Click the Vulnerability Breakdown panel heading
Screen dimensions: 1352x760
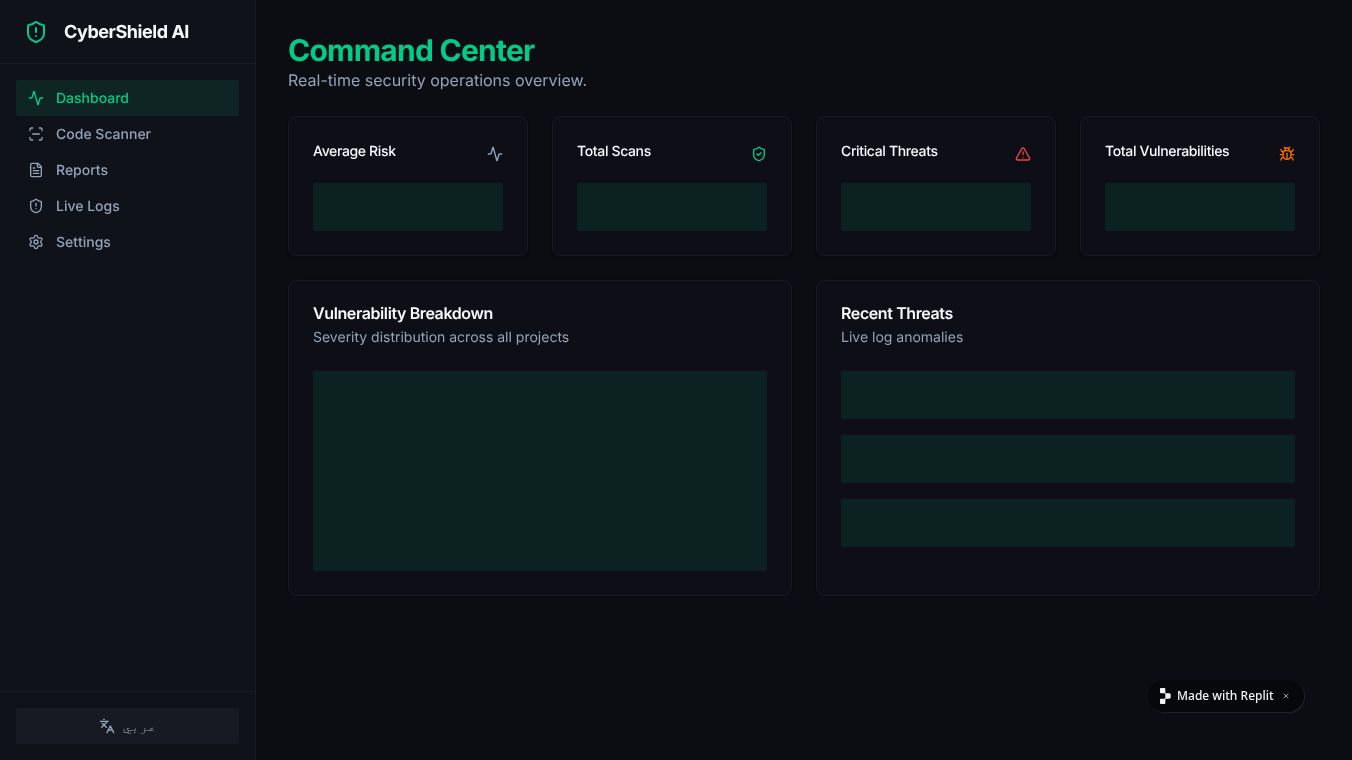click(403, 313)
